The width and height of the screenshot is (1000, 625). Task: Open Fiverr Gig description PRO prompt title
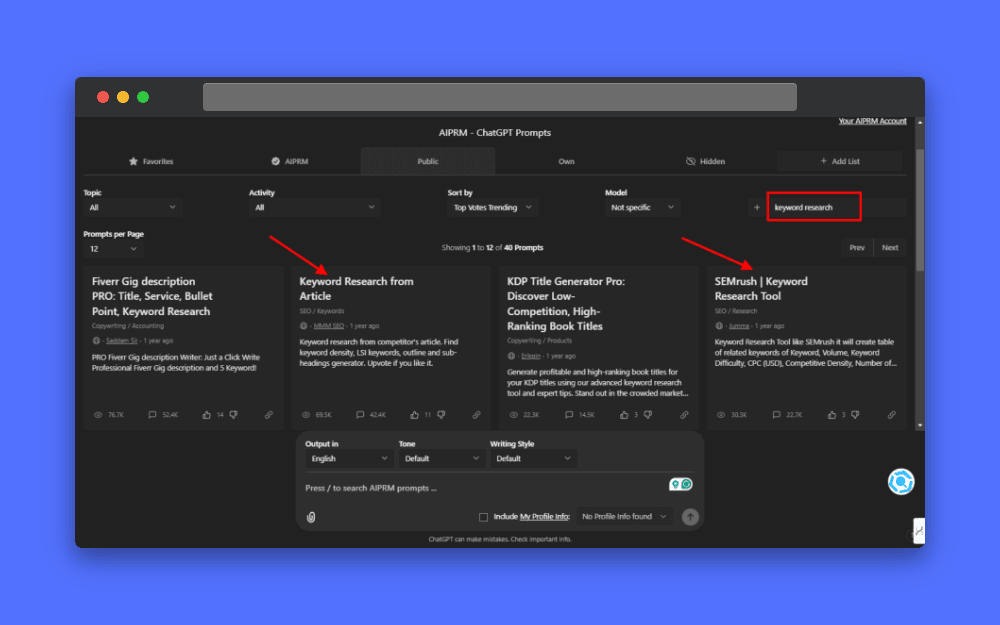click(152, 297)
